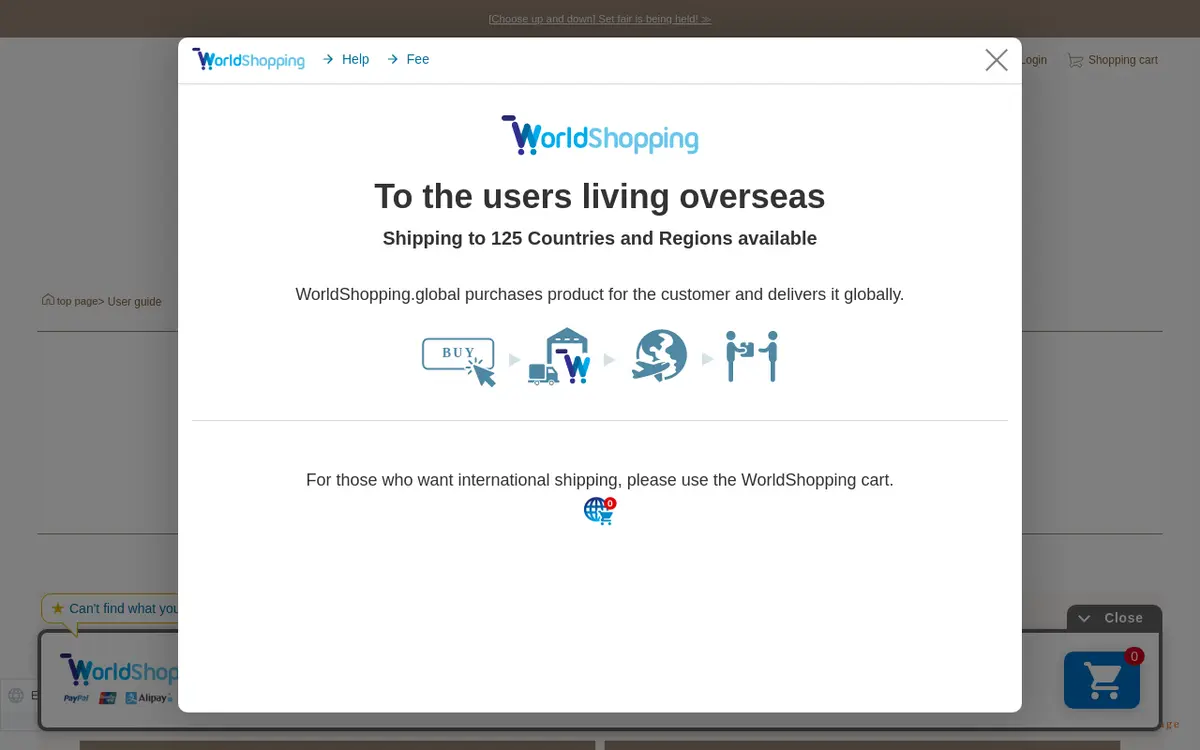Screen dimensions: 1200x750
Task: Click the package handover delivery icon
Action: tap(752, 356)
